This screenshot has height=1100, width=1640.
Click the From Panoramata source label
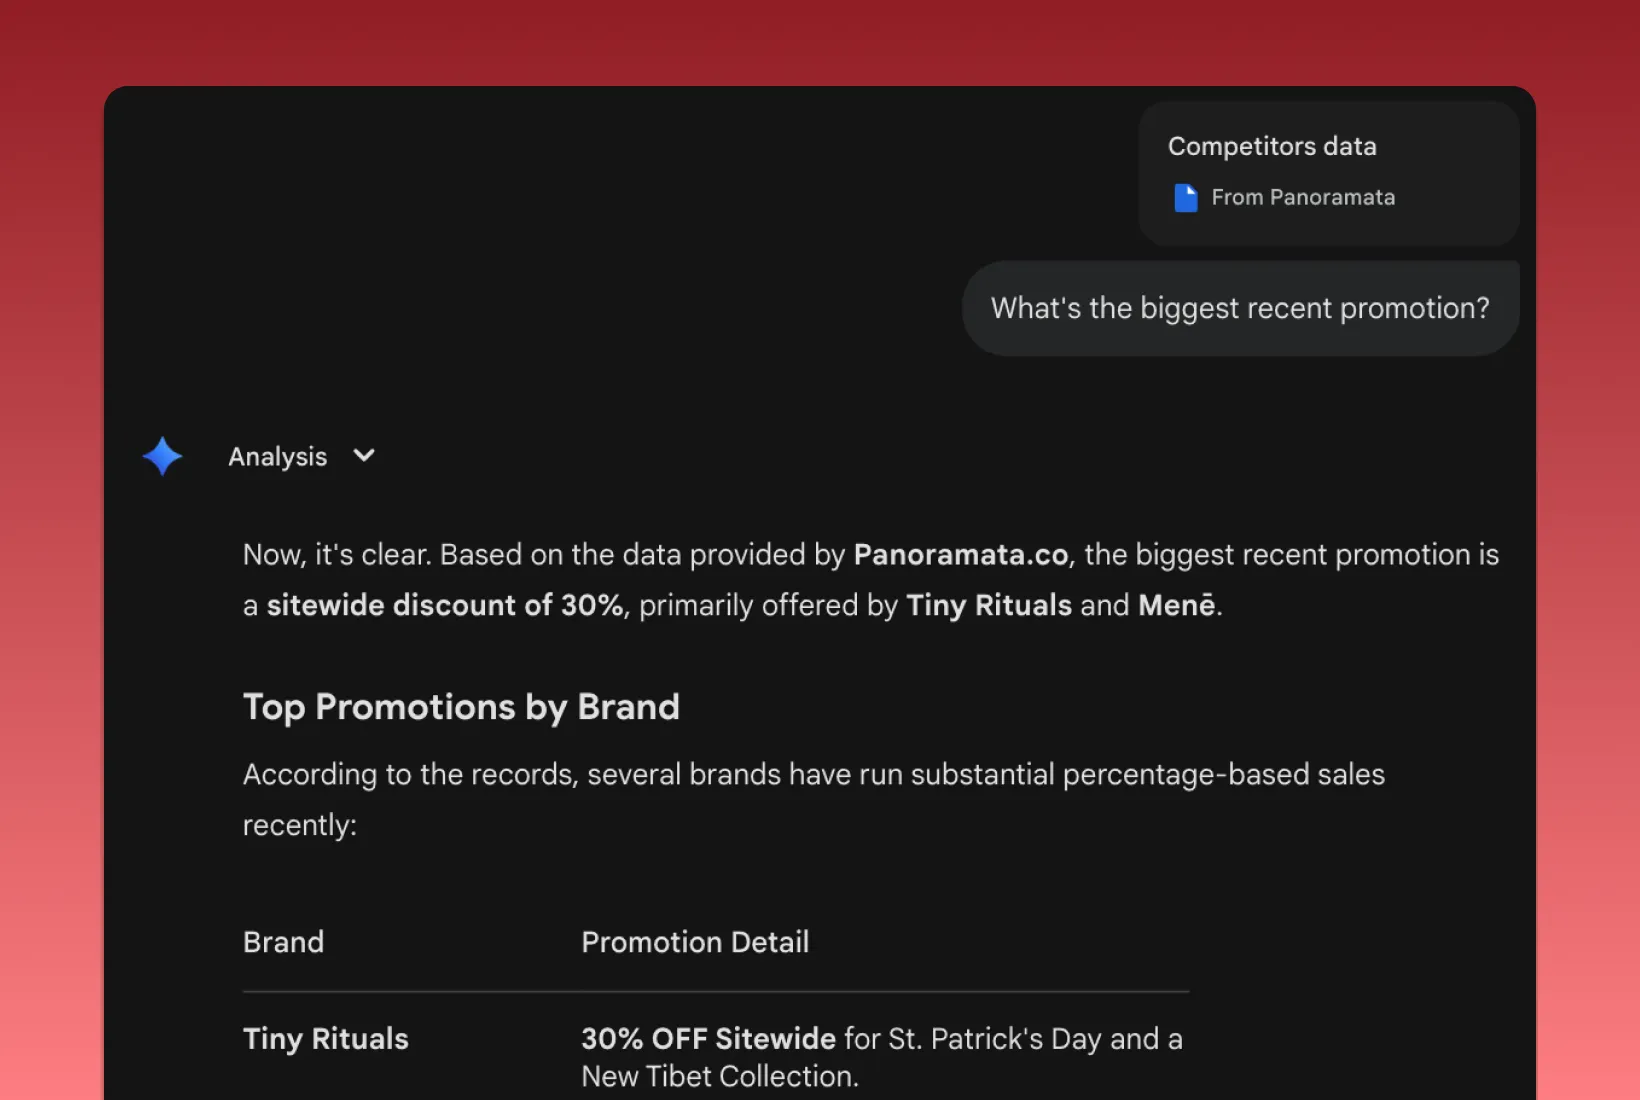click(1303, 198)
